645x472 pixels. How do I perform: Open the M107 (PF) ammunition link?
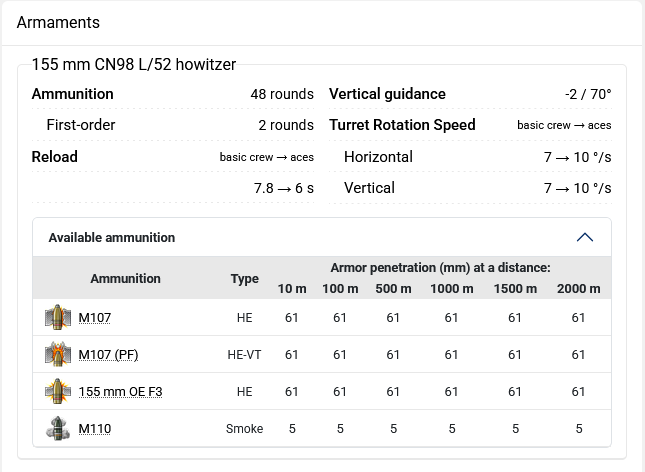pyautogui.click(x=108, y=355)
